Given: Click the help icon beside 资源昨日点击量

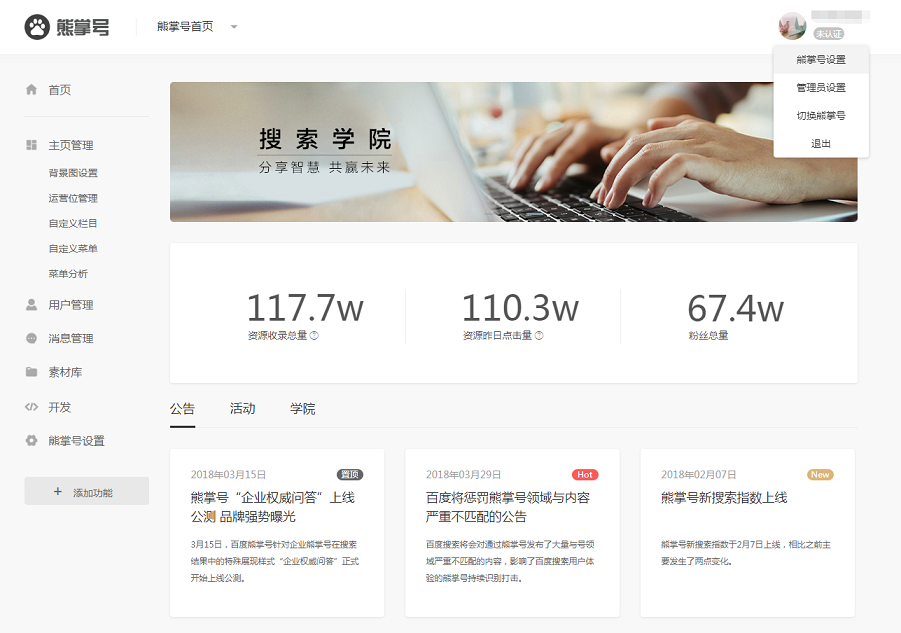Looking at the screenshot, I should tap(539, 335).
